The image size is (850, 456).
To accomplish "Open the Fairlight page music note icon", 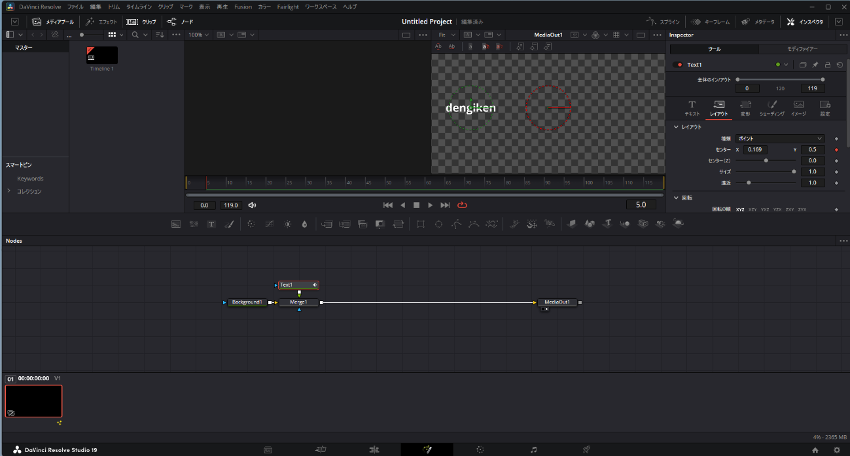I will (x=534, y=449).
